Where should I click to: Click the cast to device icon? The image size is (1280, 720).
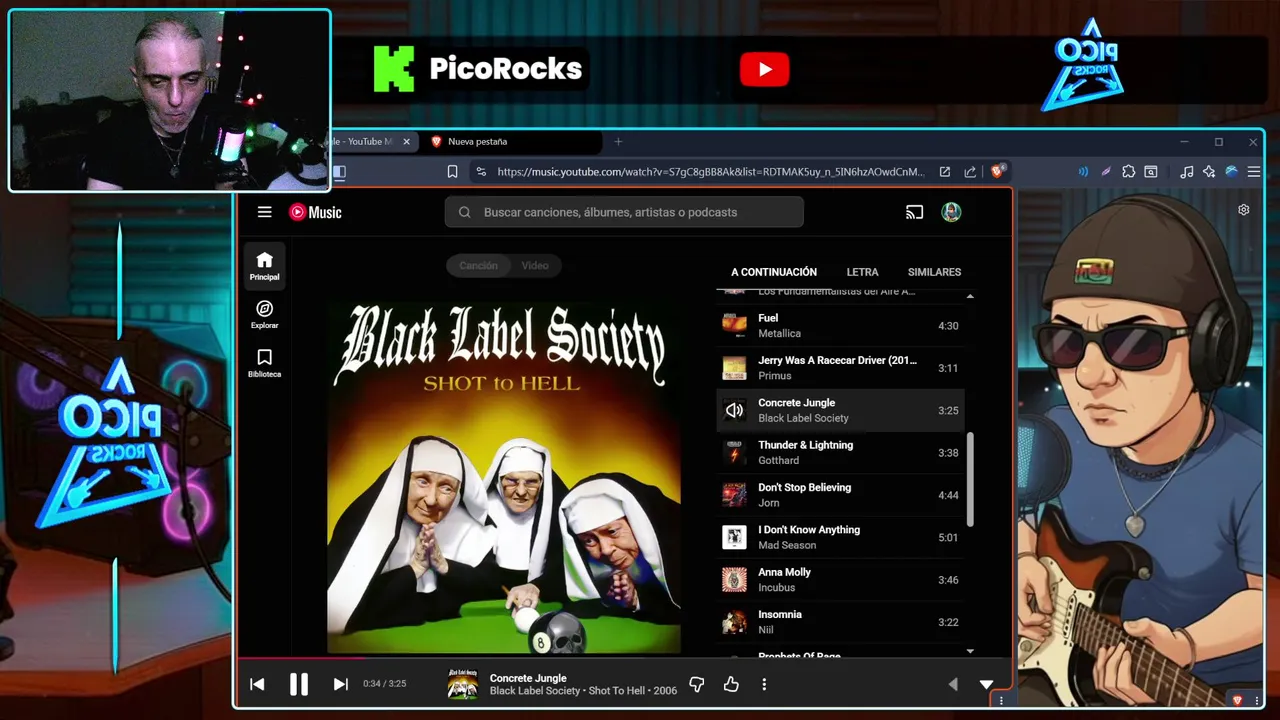coord(914,212)
